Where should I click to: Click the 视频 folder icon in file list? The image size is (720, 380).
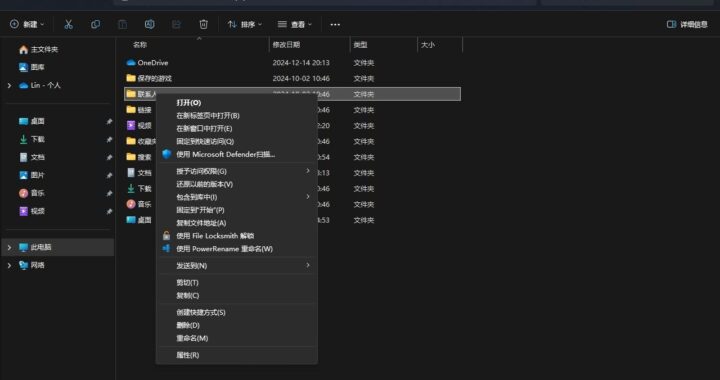tap(131, 125)
